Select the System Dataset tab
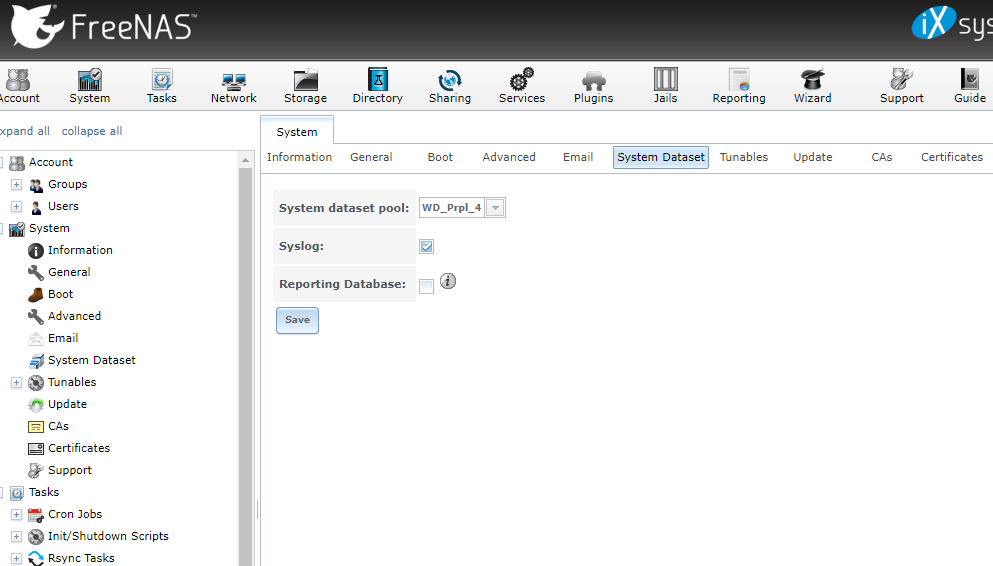The image size is (993, 566). click(x=661, y=157)
